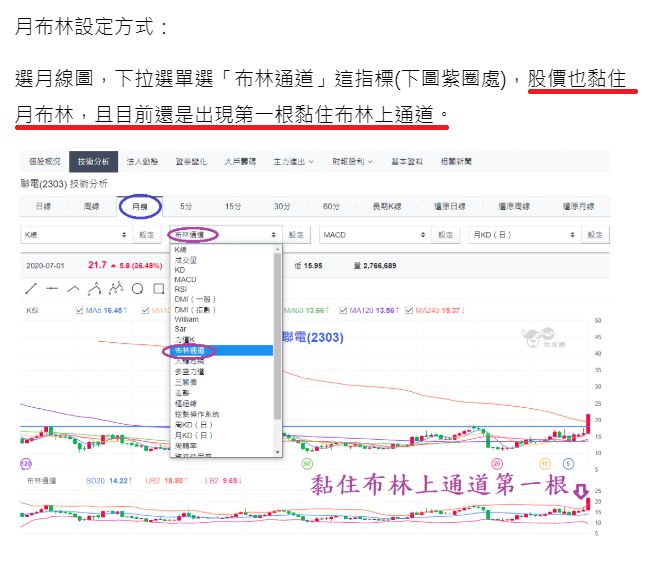Click 設定 button next to 布林通道 dropdown

click(x=296, y=235)
